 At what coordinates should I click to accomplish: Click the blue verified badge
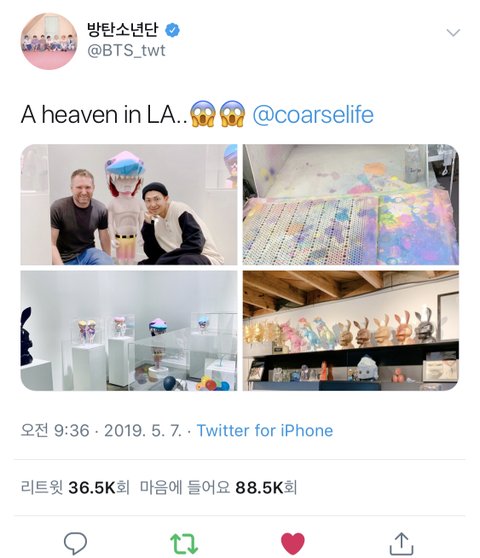click(x=172, y=30)
